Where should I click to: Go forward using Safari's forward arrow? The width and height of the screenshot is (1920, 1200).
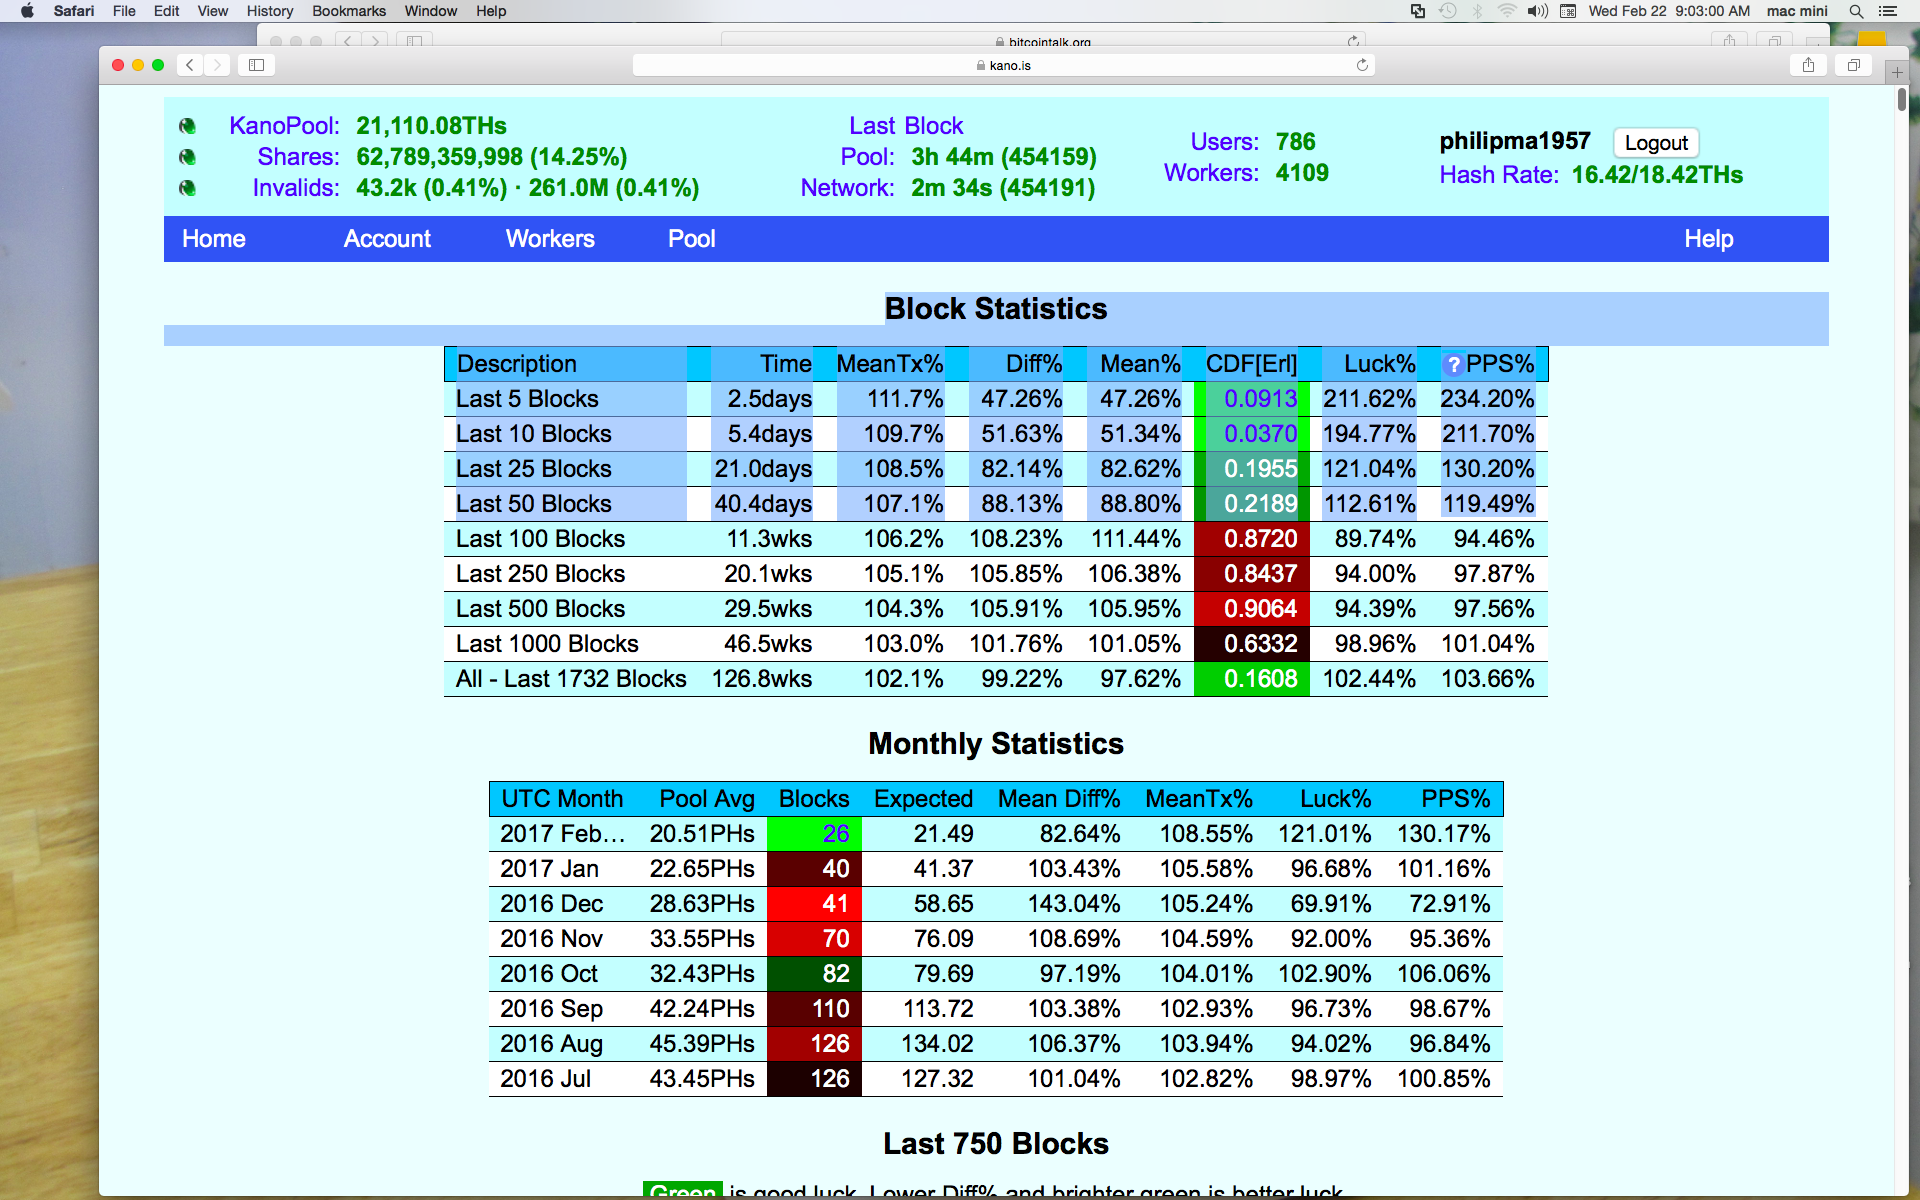click(x=217, y=65)
